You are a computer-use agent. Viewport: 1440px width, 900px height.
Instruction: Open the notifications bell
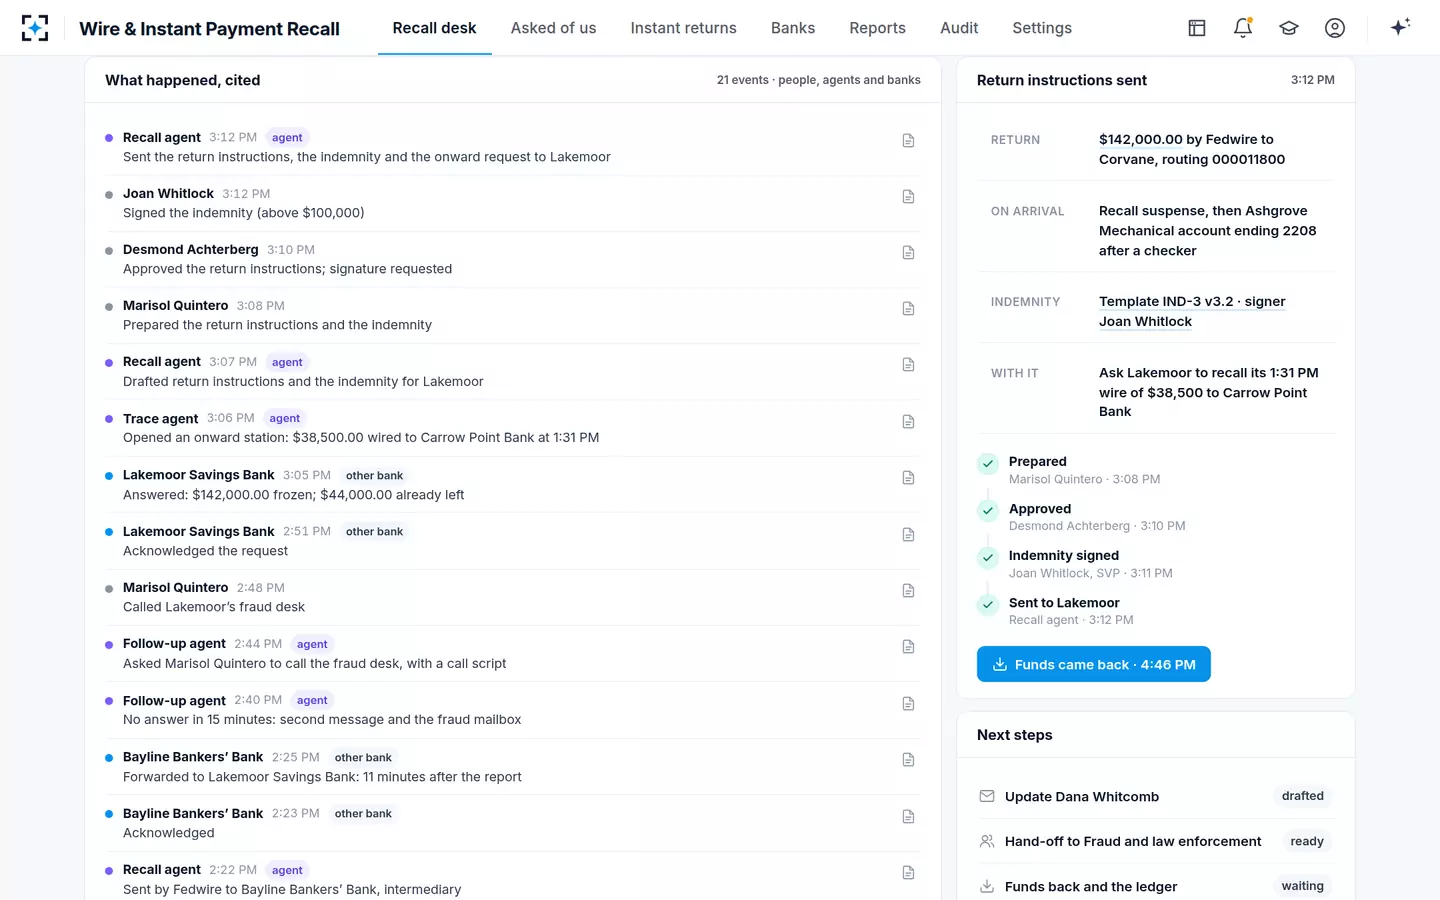pos(1243,28)
